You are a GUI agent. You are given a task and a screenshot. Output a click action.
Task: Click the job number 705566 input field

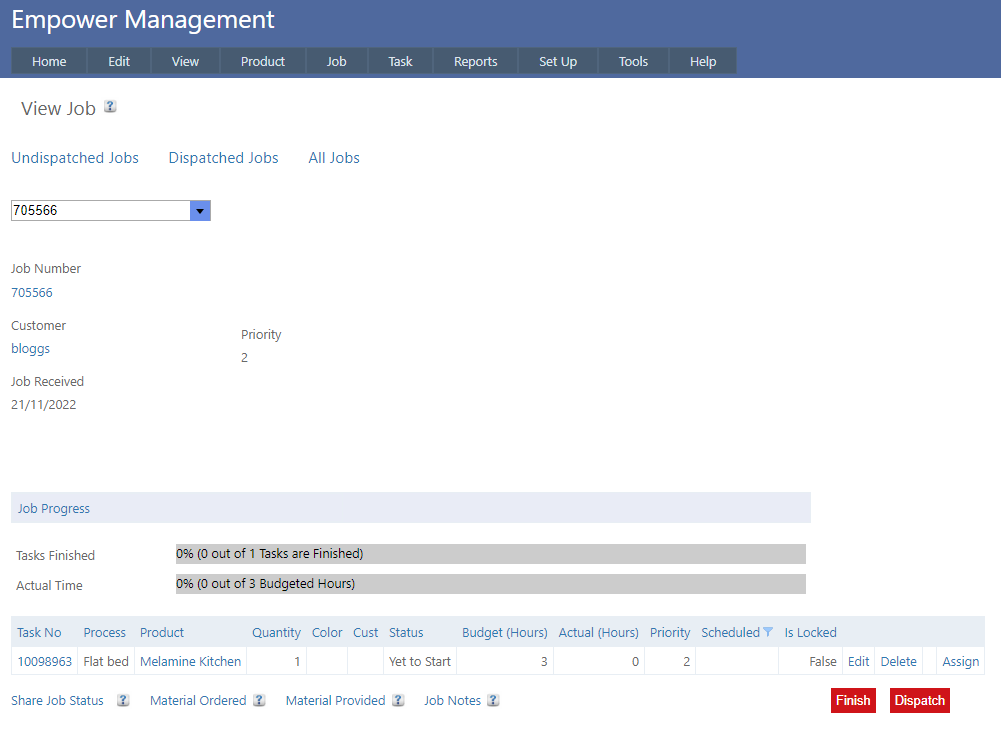pos(100,211)
